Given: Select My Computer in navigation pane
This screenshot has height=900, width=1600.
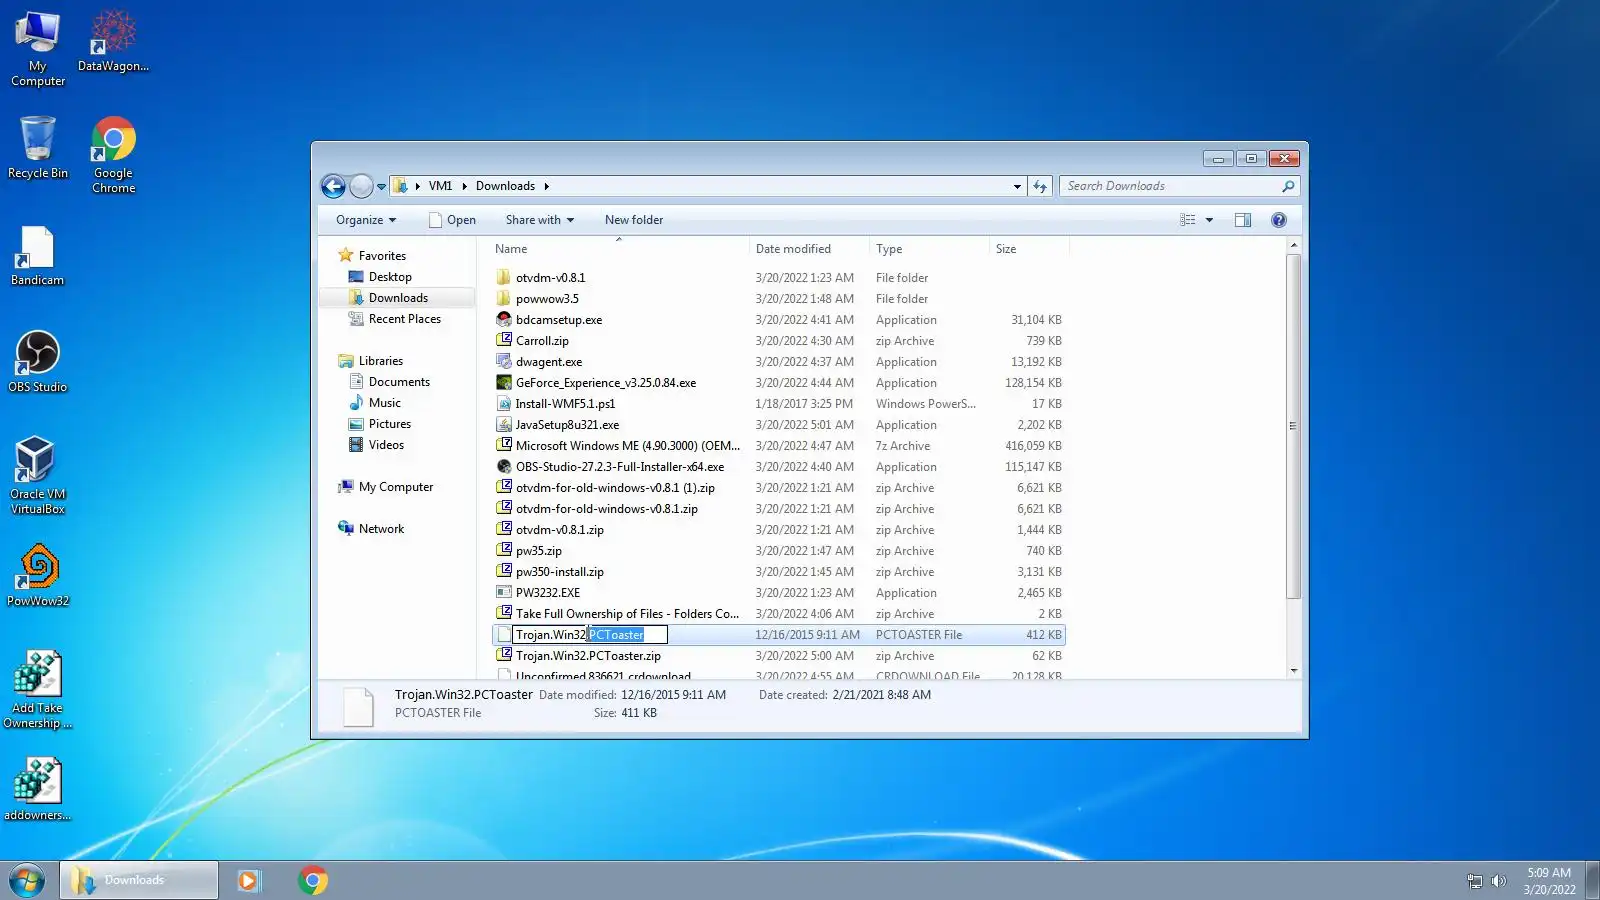Looking at the screenshot, I should pyautogui.click(x=386, y=487).
